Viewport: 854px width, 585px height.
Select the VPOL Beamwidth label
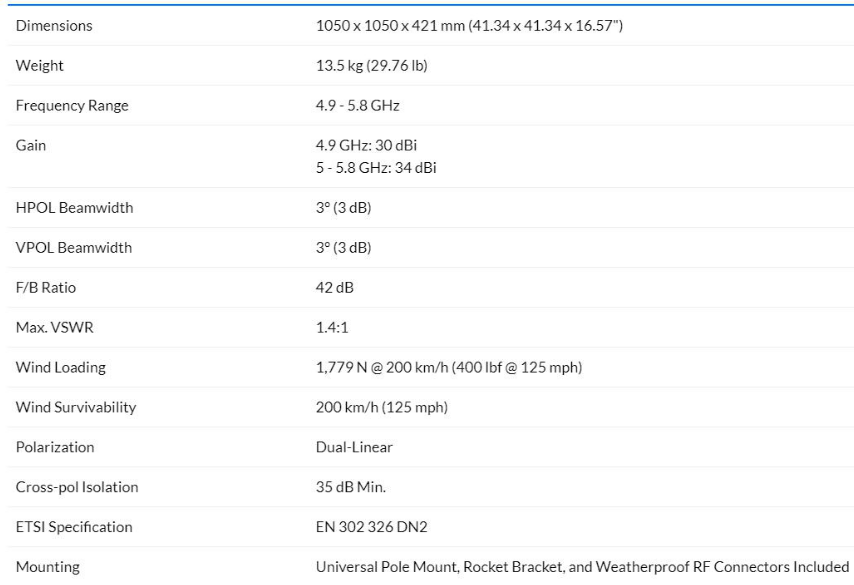pos(74,248)
